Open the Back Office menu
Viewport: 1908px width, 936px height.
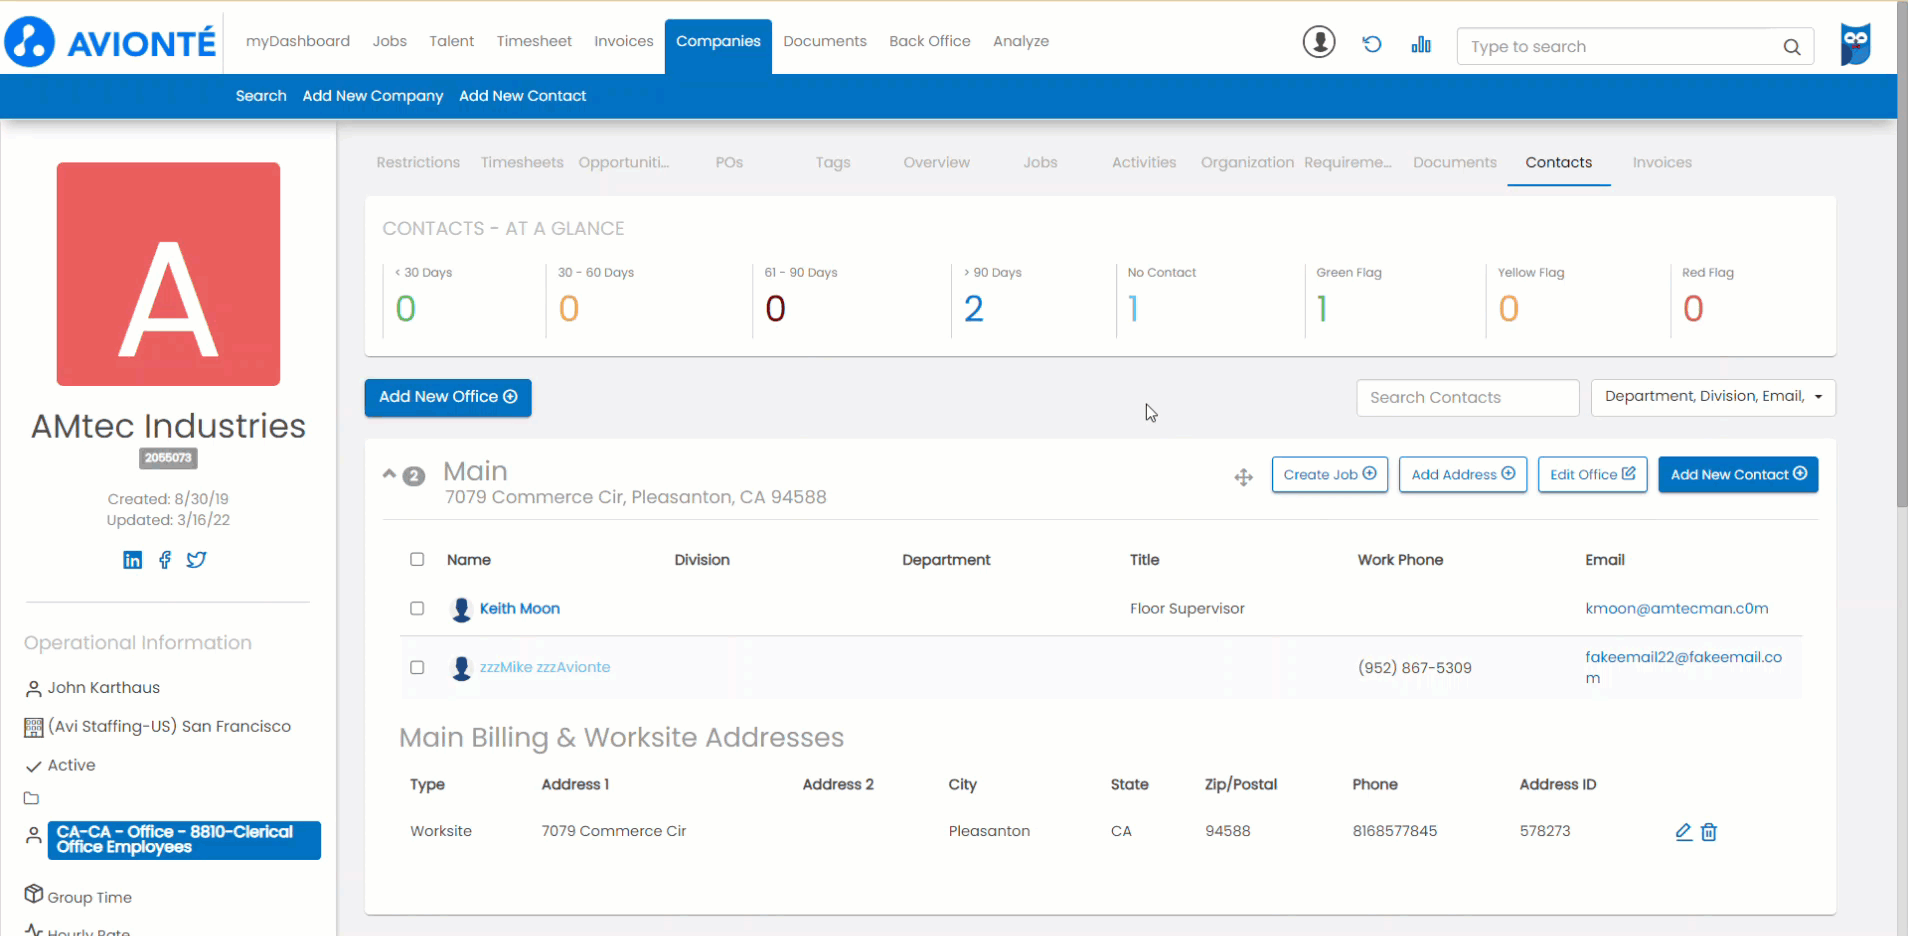pyautogui.click(x=930, y=41)
